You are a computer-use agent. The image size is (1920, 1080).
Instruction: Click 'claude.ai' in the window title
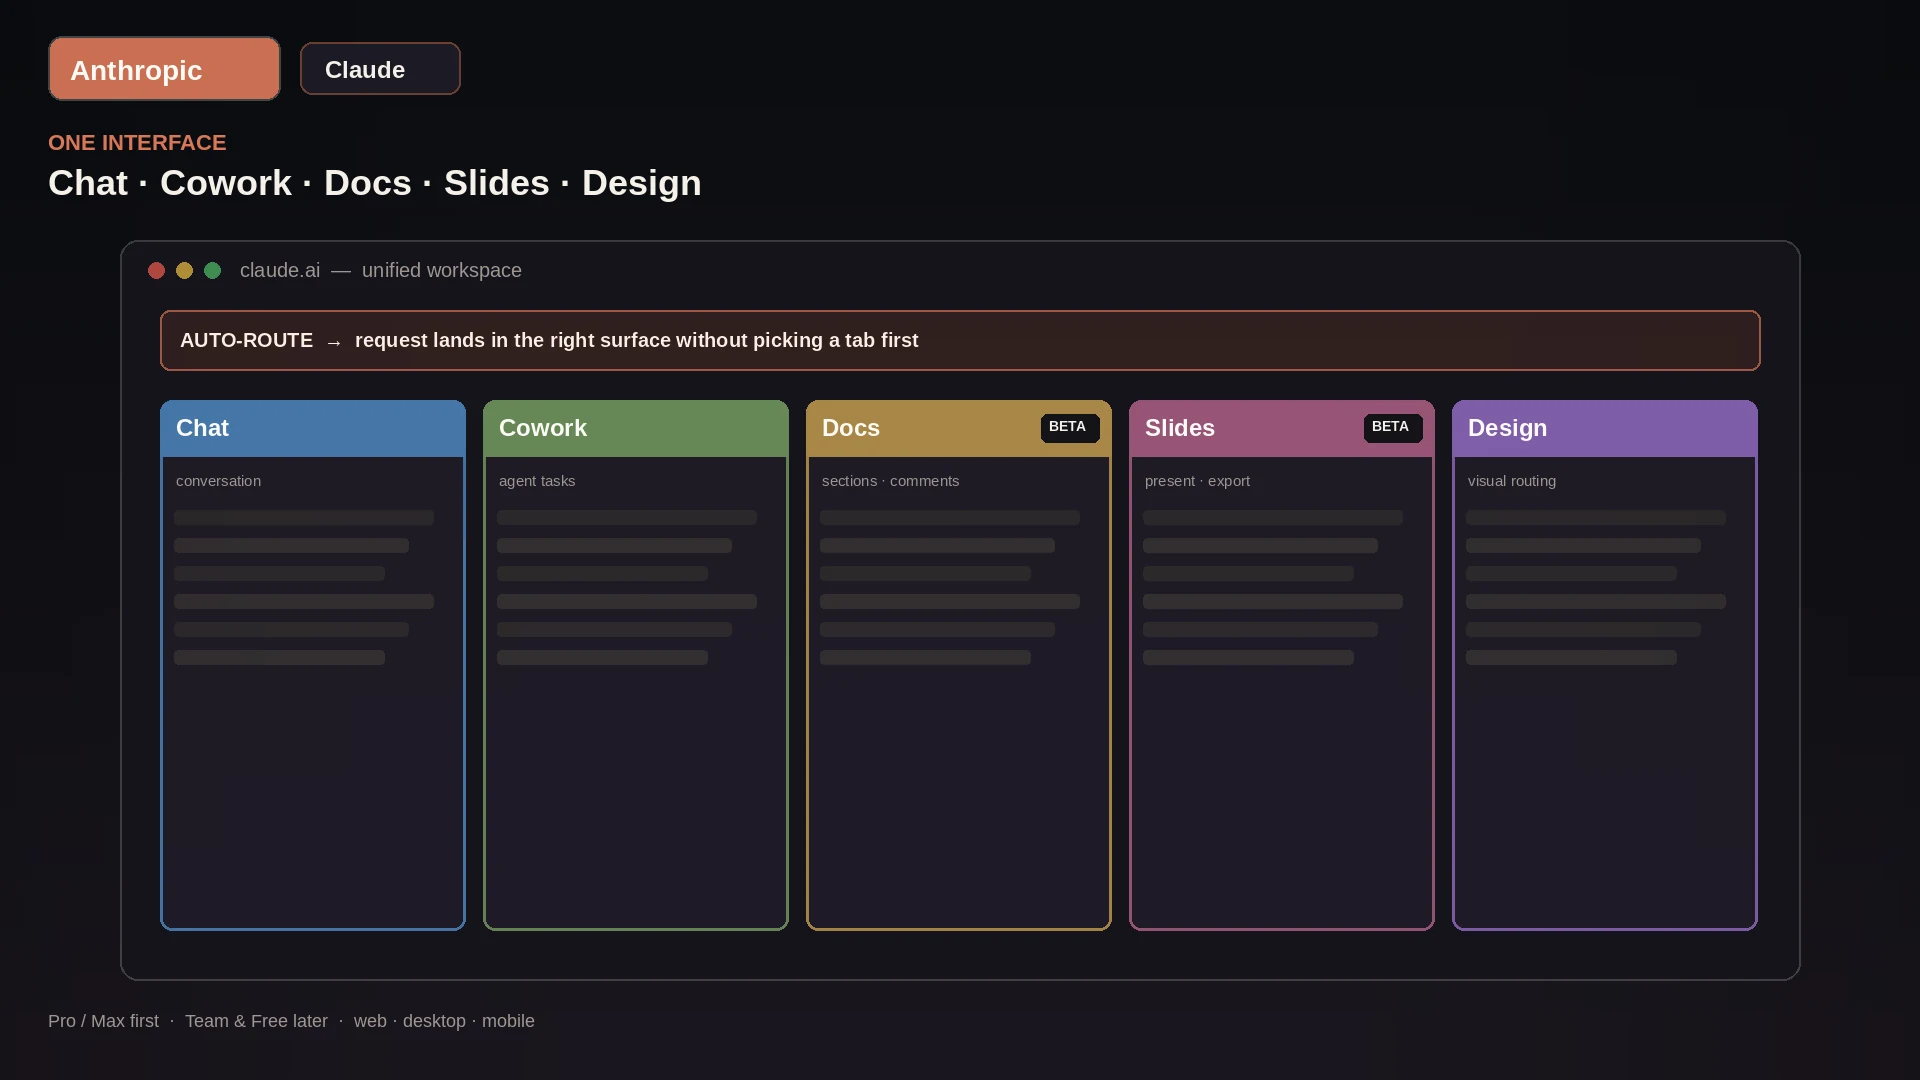[280, 271]
